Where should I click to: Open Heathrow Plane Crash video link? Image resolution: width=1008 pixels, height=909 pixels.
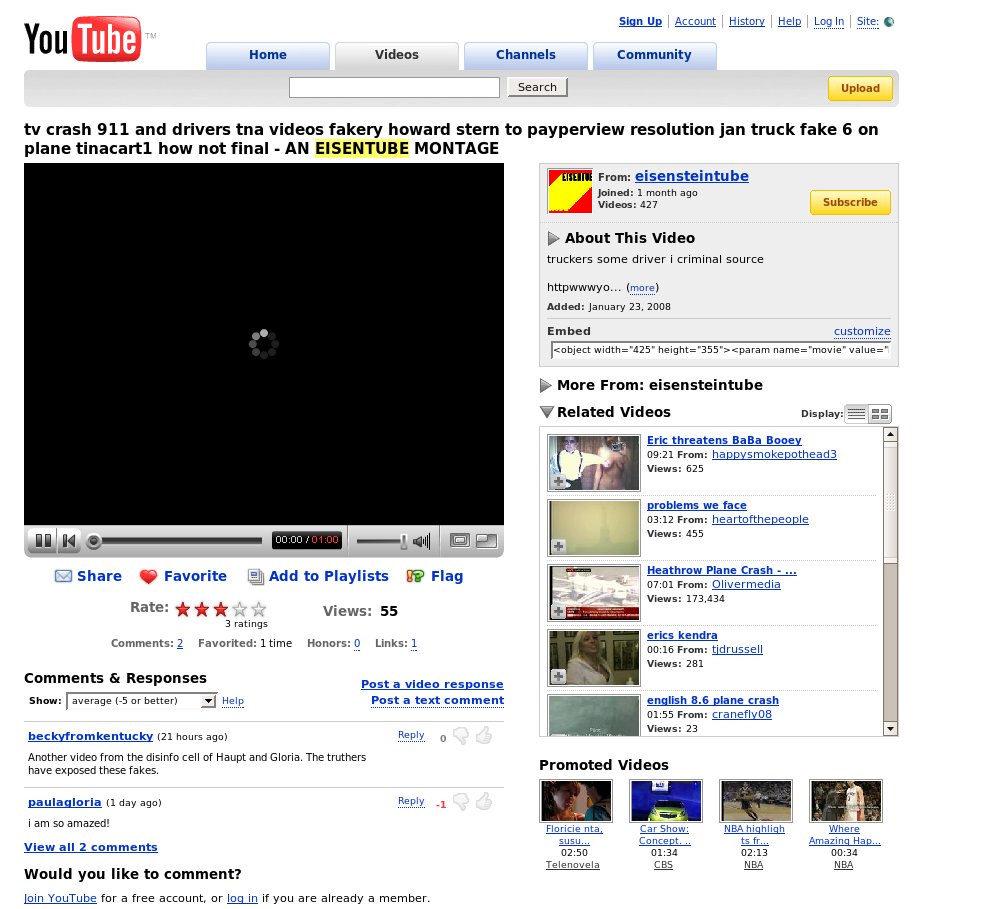tap(721, 570)
